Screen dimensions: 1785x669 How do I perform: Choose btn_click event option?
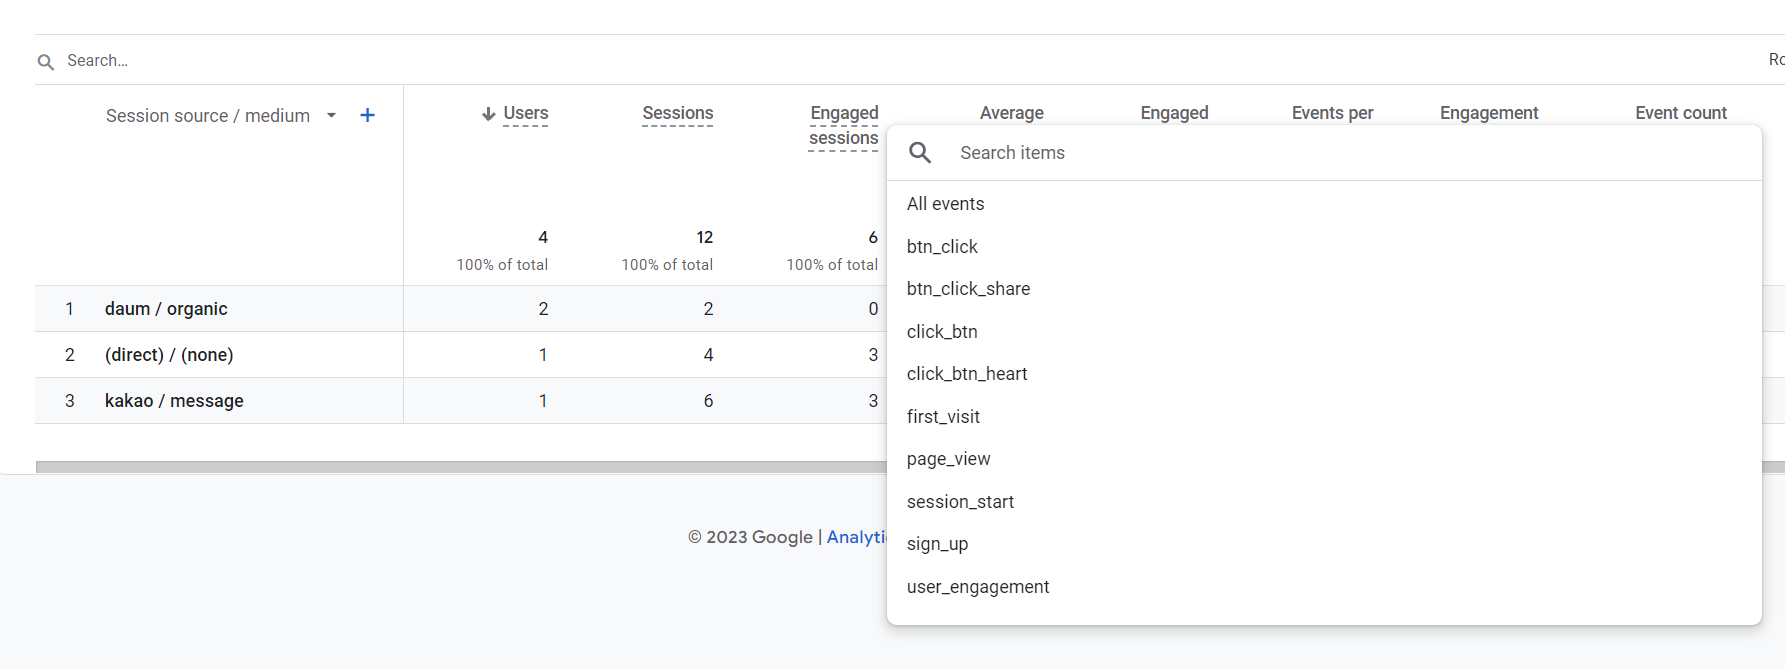pyautogui.click(x=942, y=247)
